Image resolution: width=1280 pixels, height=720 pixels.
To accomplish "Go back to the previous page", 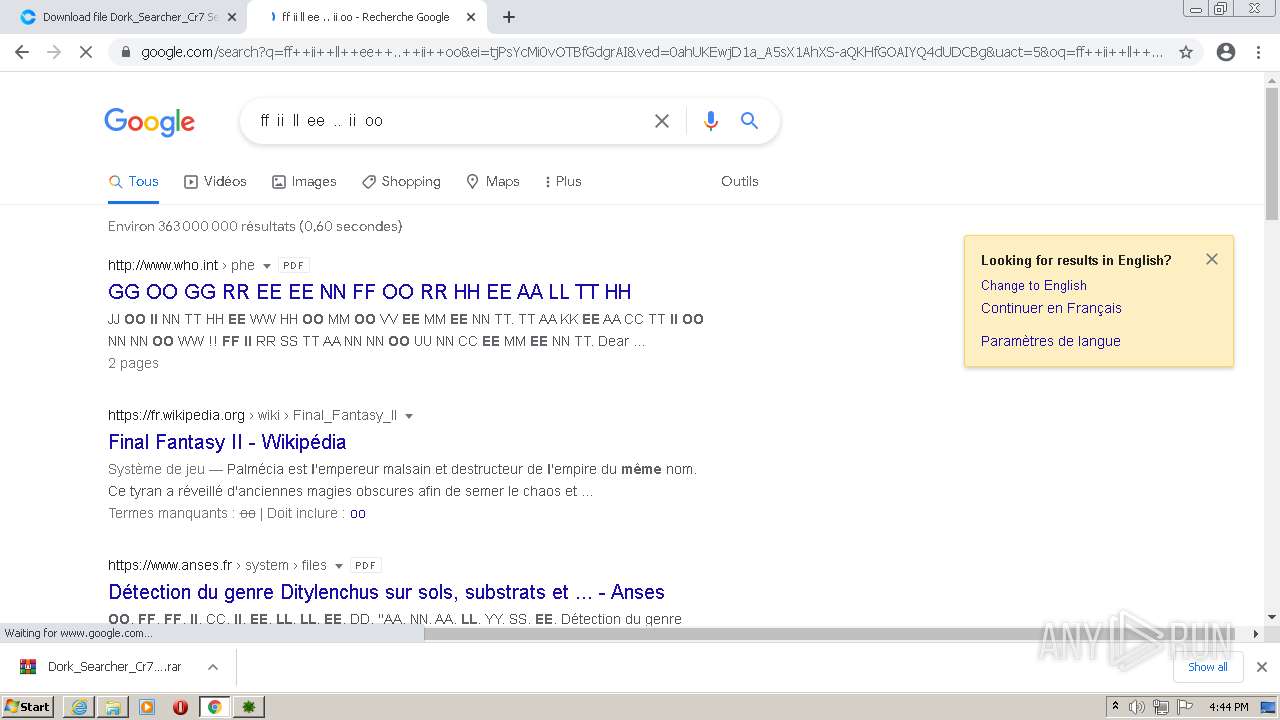I will coord(22,52).
